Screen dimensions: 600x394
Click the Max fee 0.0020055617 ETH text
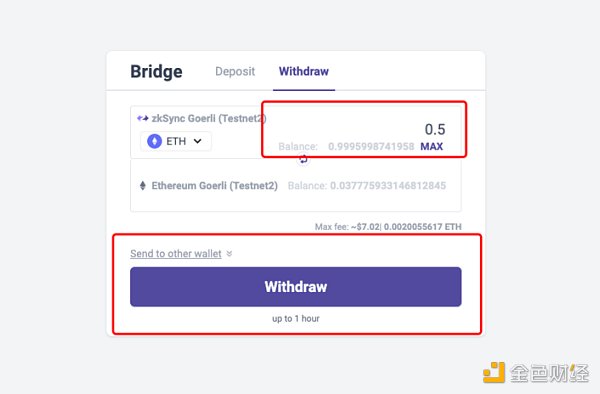tap(422, 227)
